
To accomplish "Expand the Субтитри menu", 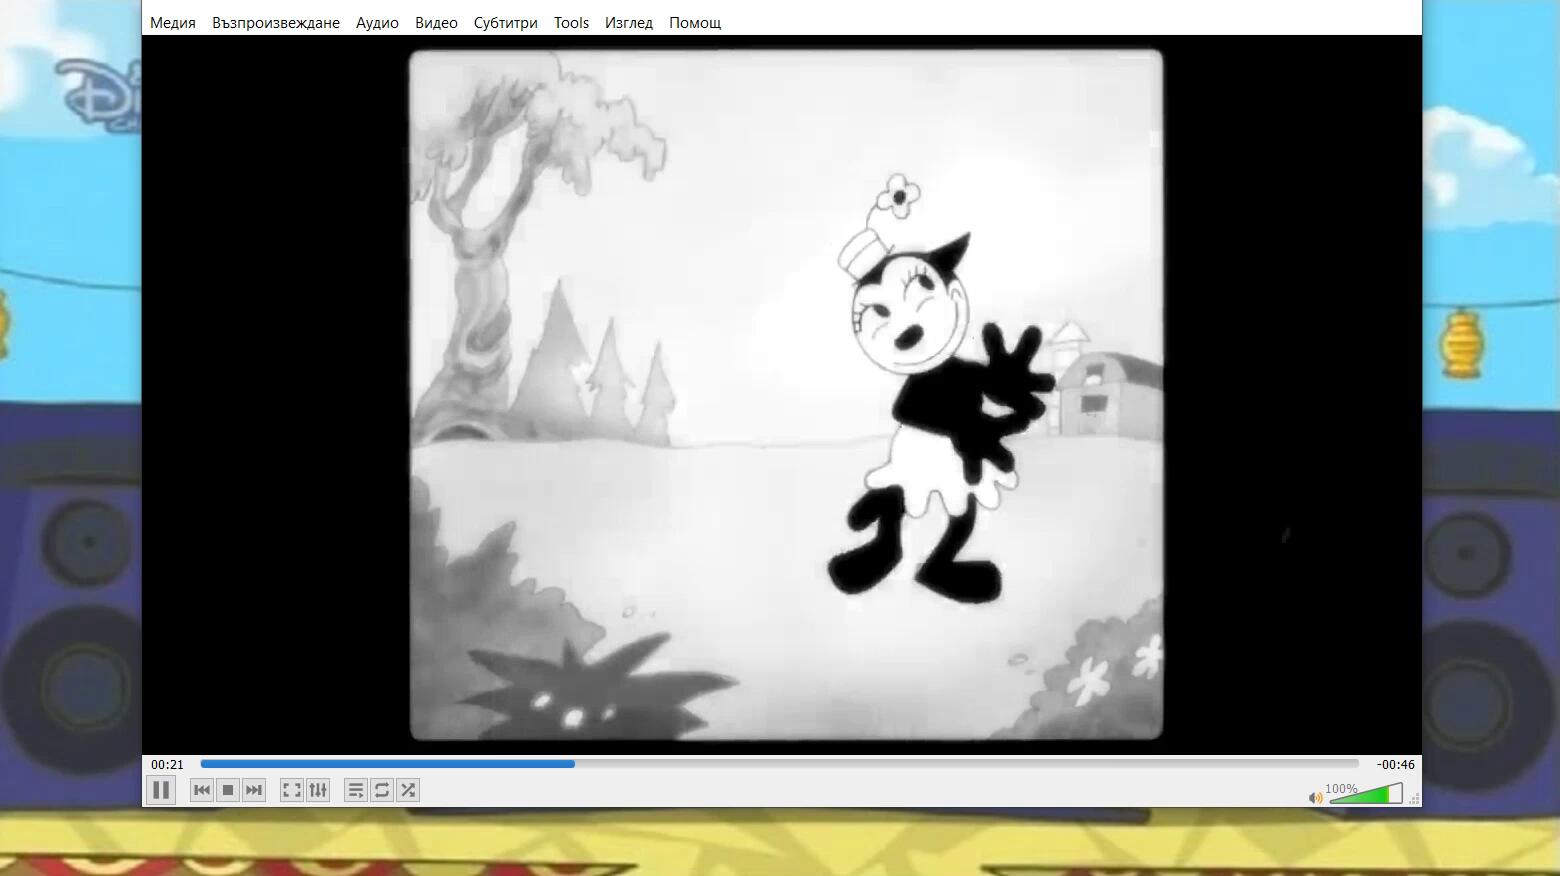I will 505,23.
